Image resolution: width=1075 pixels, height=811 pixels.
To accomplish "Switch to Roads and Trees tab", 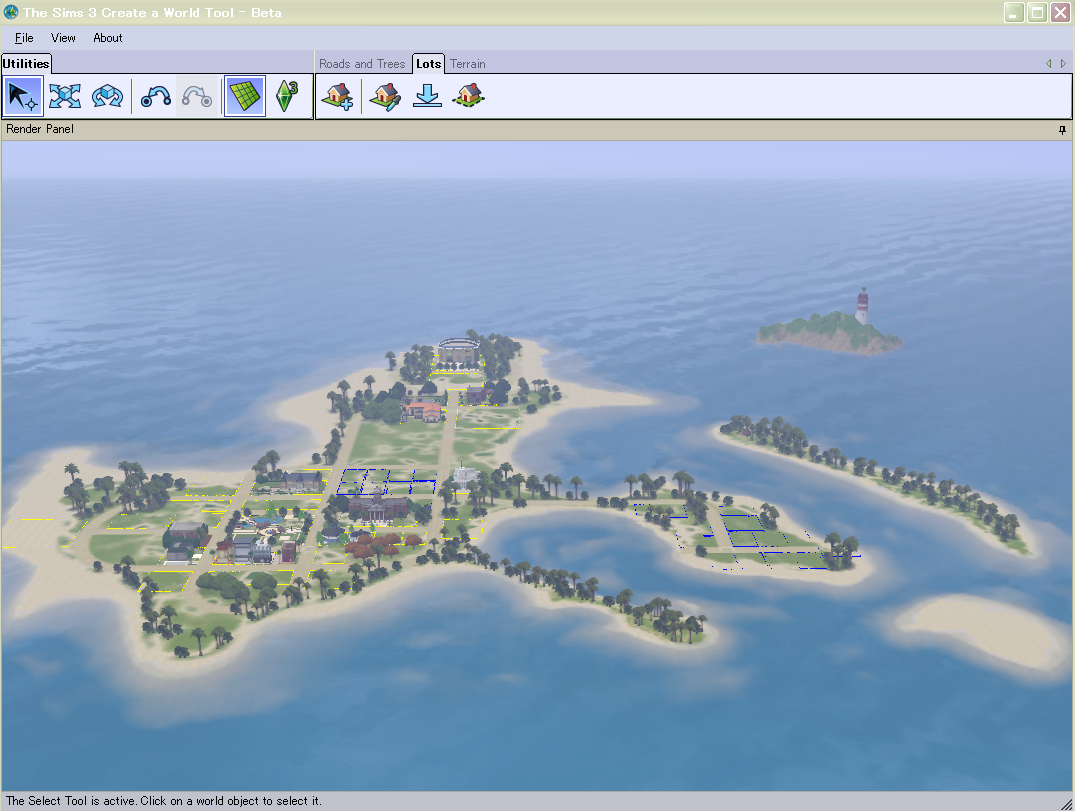I will coord(362,63).
